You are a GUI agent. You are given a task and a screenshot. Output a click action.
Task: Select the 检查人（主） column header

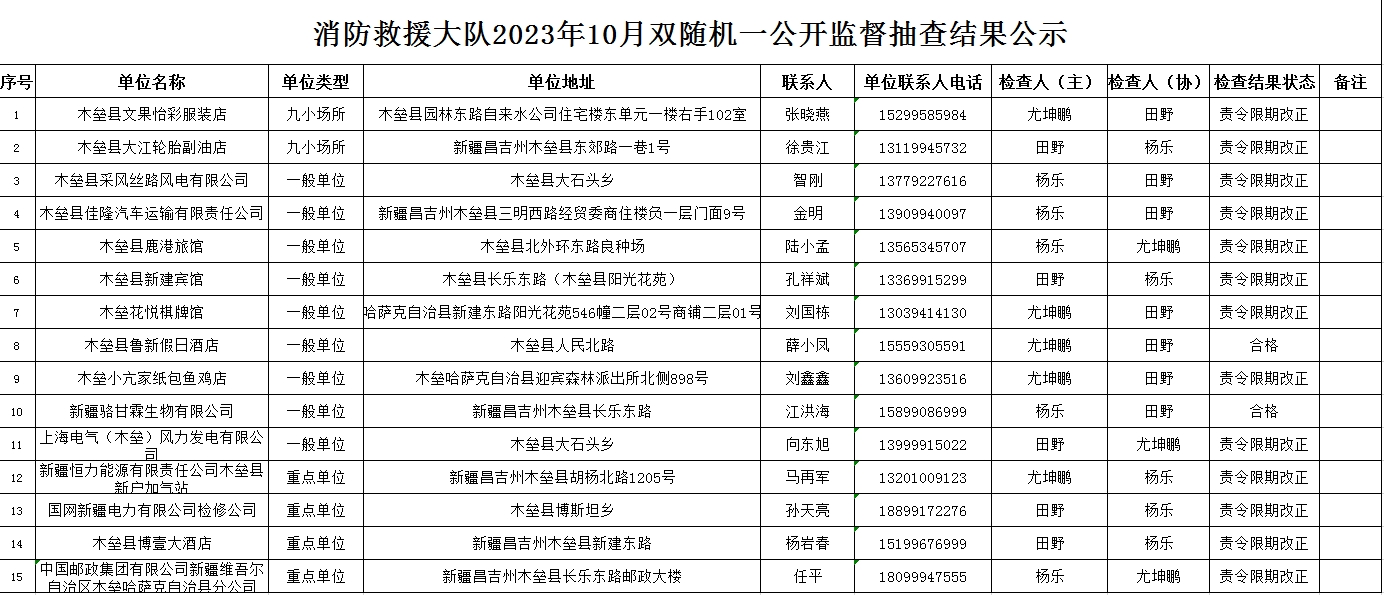1049,82
